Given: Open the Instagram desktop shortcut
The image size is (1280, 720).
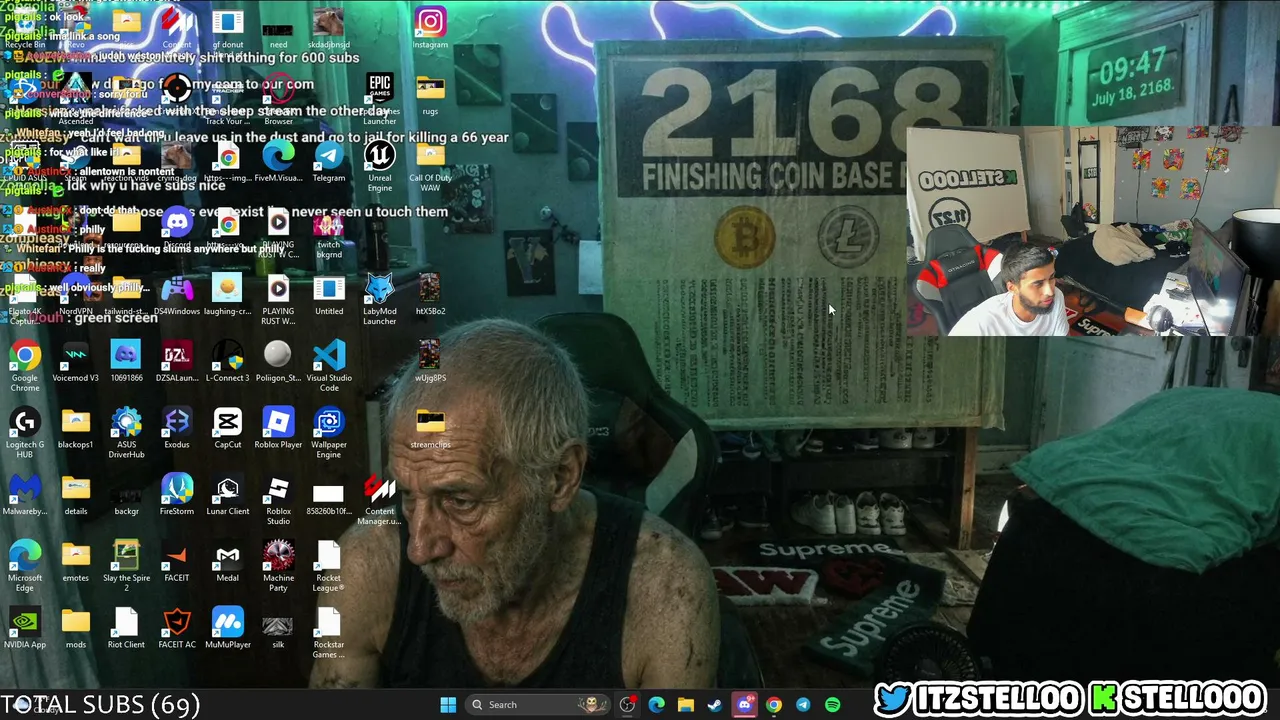Looking at the screenshot, I should (x=430, y=28).
